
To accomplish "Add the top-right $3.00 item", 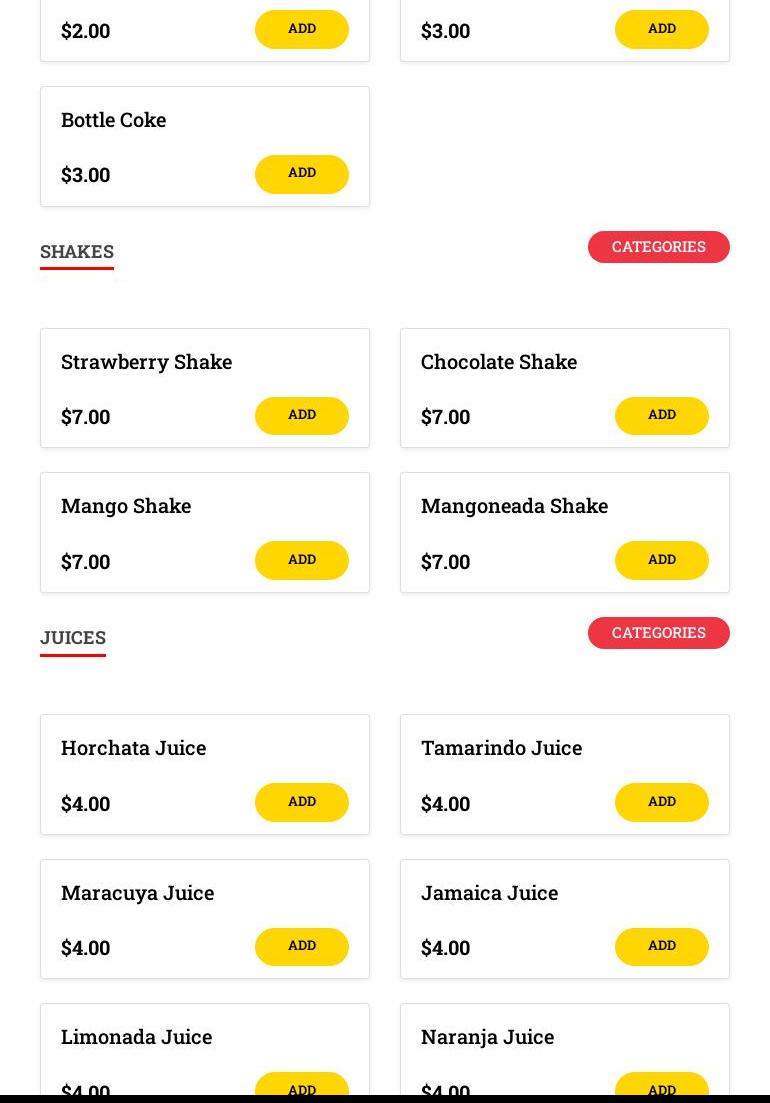I will (x=662, y=29).
